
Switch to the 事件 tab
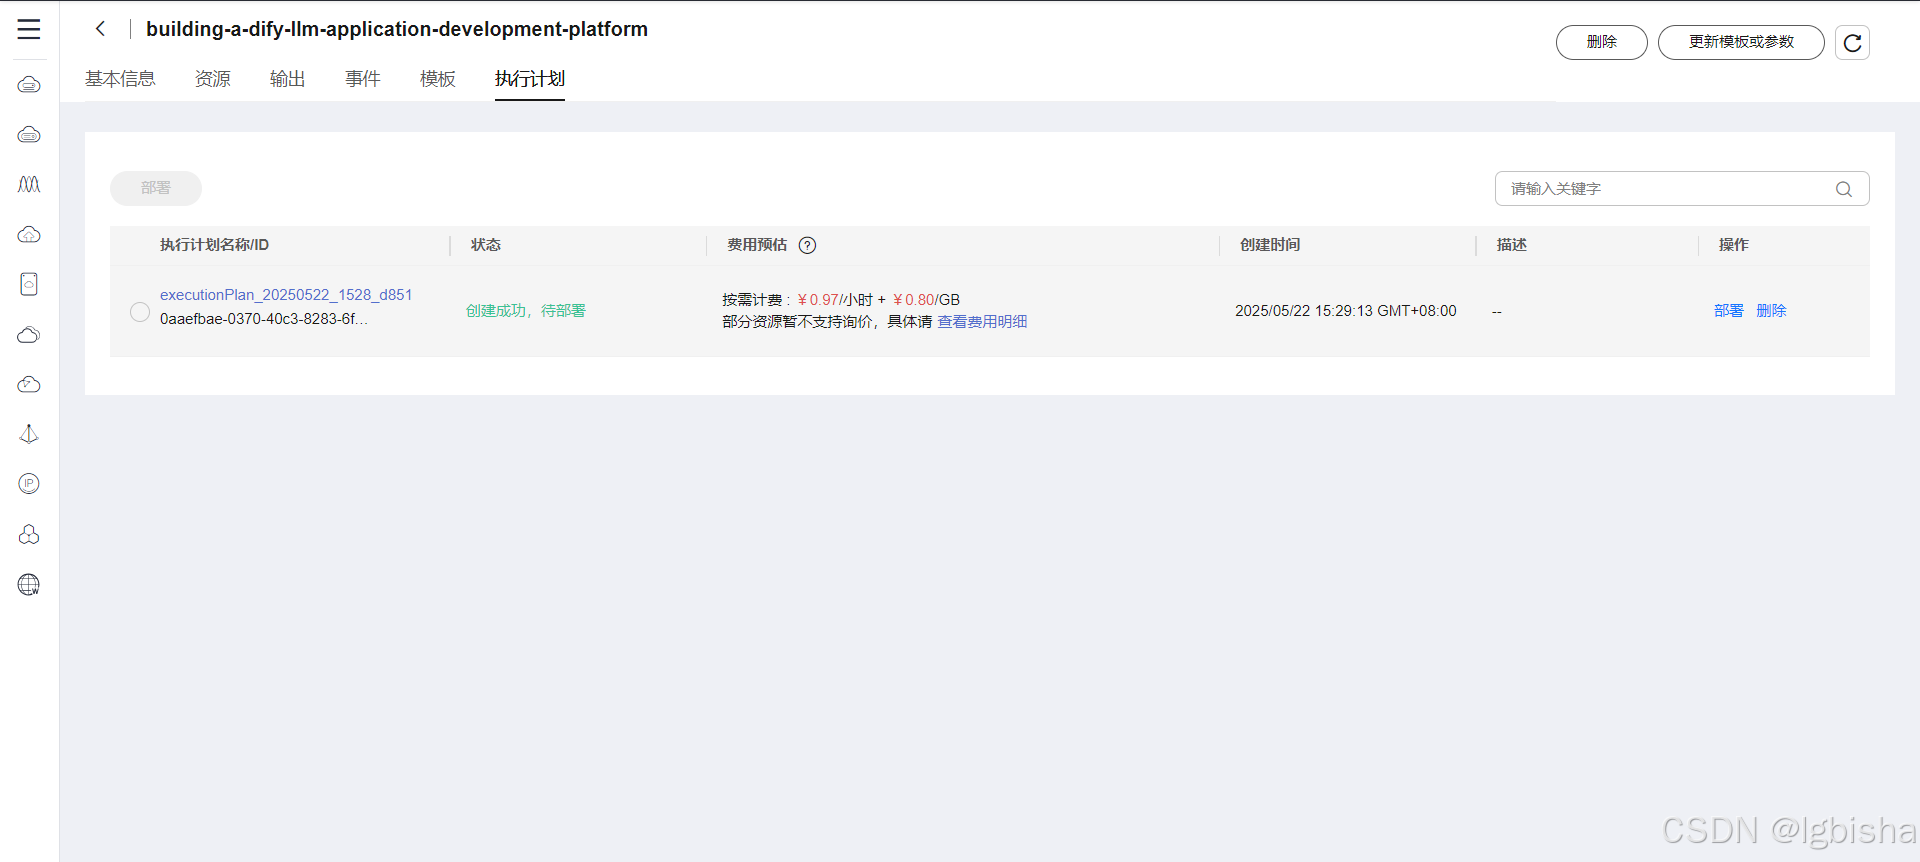tap(363, 79)
